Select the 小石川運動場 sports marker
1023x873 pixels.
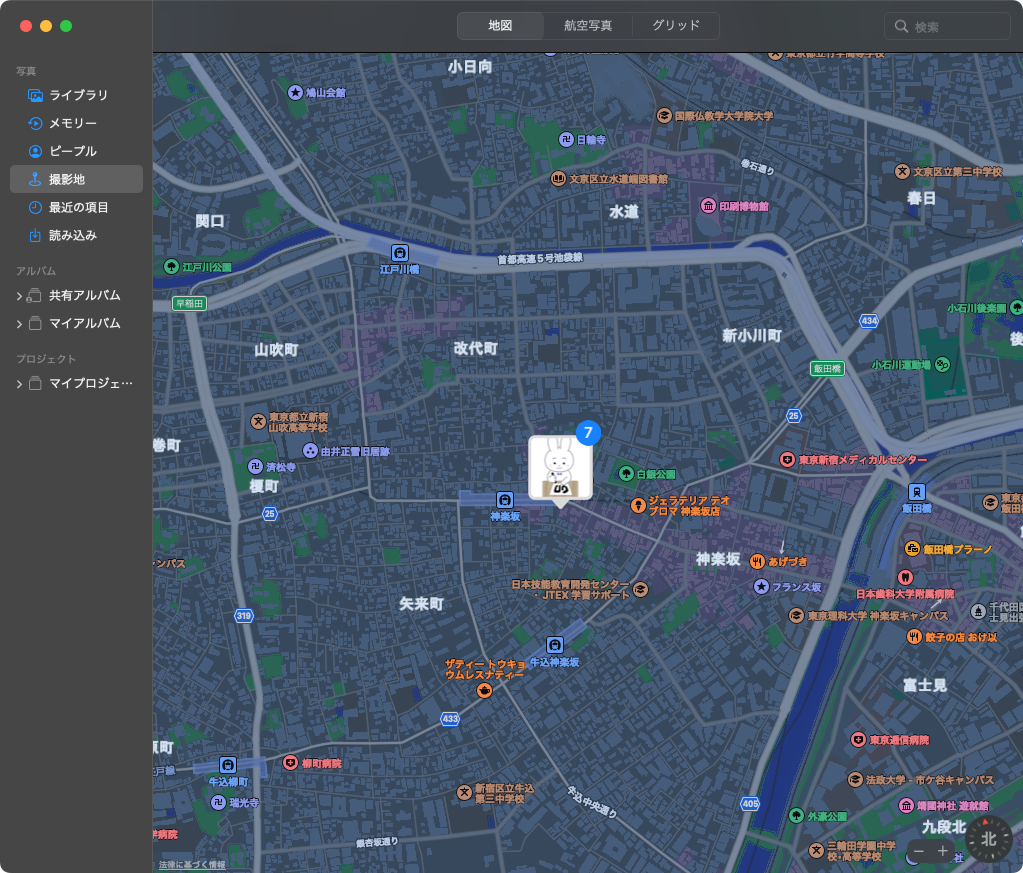(x=943, y=365)
